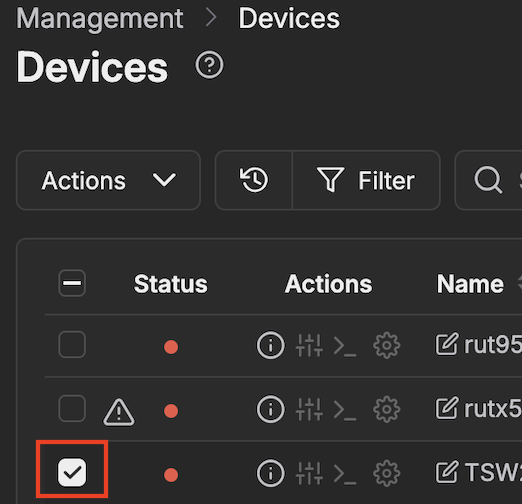The height and width of the screenshot is (504, 522).
Task: Sort by the Name column header
Action: 470,284
